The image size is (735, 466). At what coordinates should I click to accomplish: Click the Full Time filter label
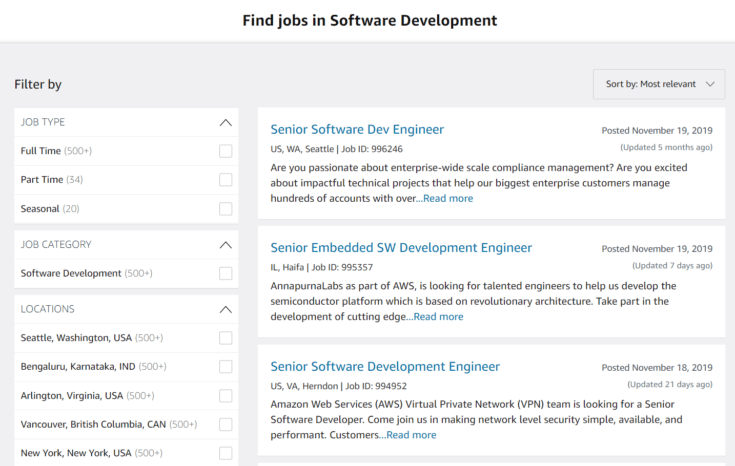41,151
